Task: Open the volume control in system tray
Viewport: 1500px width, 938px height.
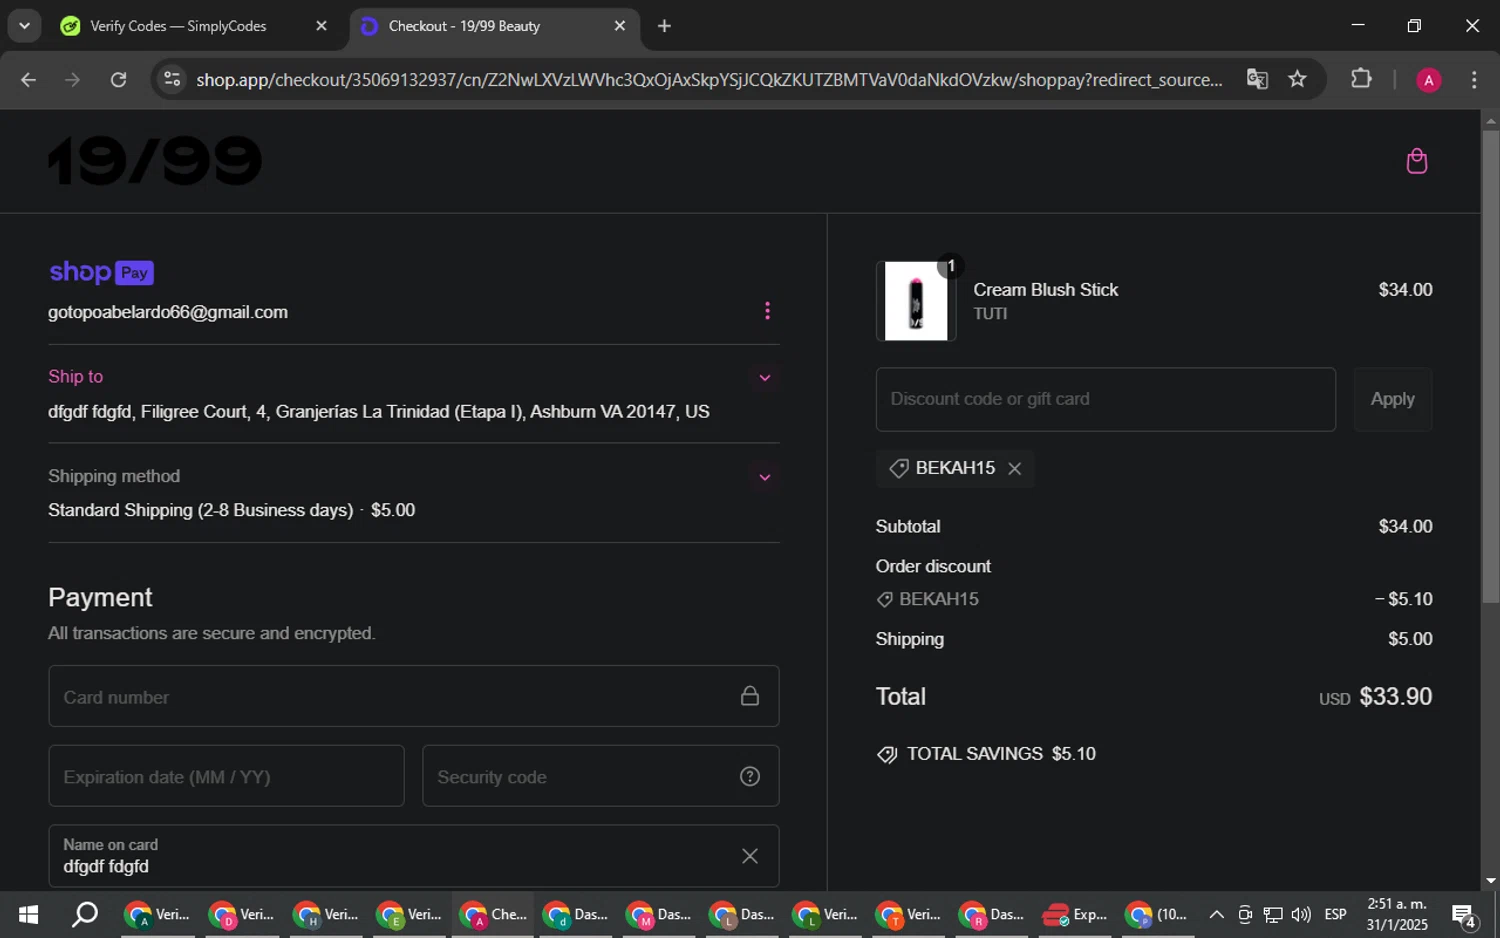Action: point(1300,914)
